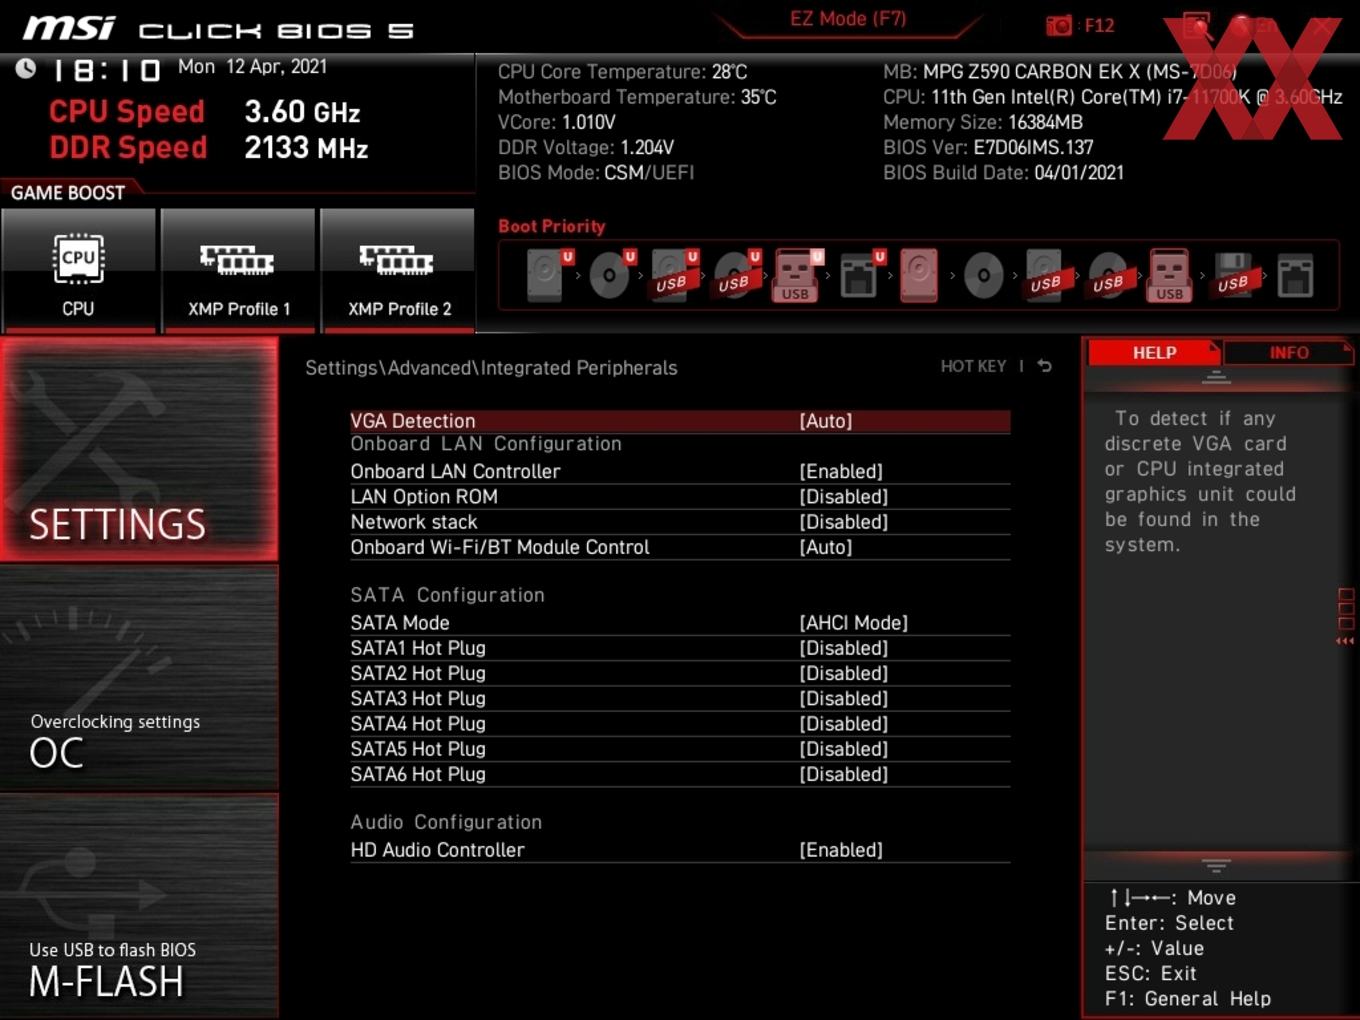The image size is (1360, 1020).
Task: Click the date Mon 12 Apr, 2021
Action: pyautogui.click(x=252, y=66)
